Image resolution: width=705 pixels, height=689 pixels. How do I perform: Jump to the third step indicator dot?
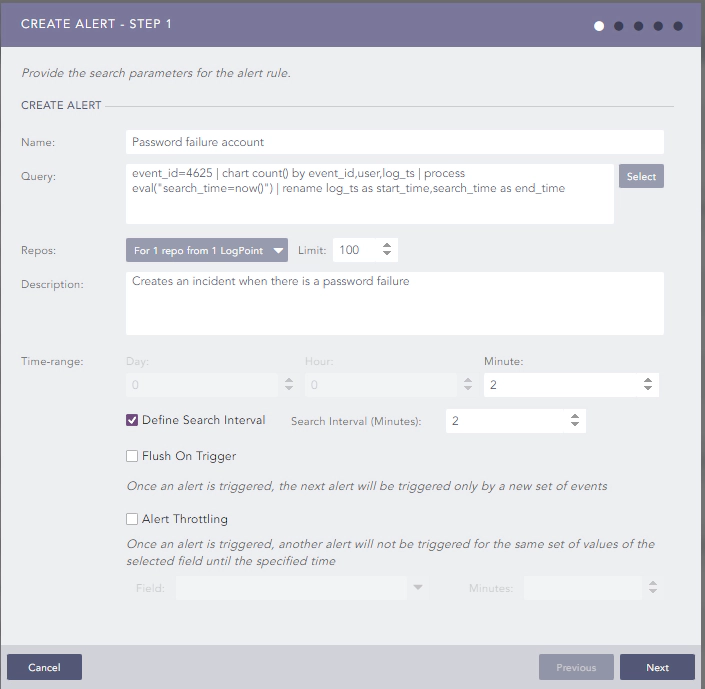[638, 26]
